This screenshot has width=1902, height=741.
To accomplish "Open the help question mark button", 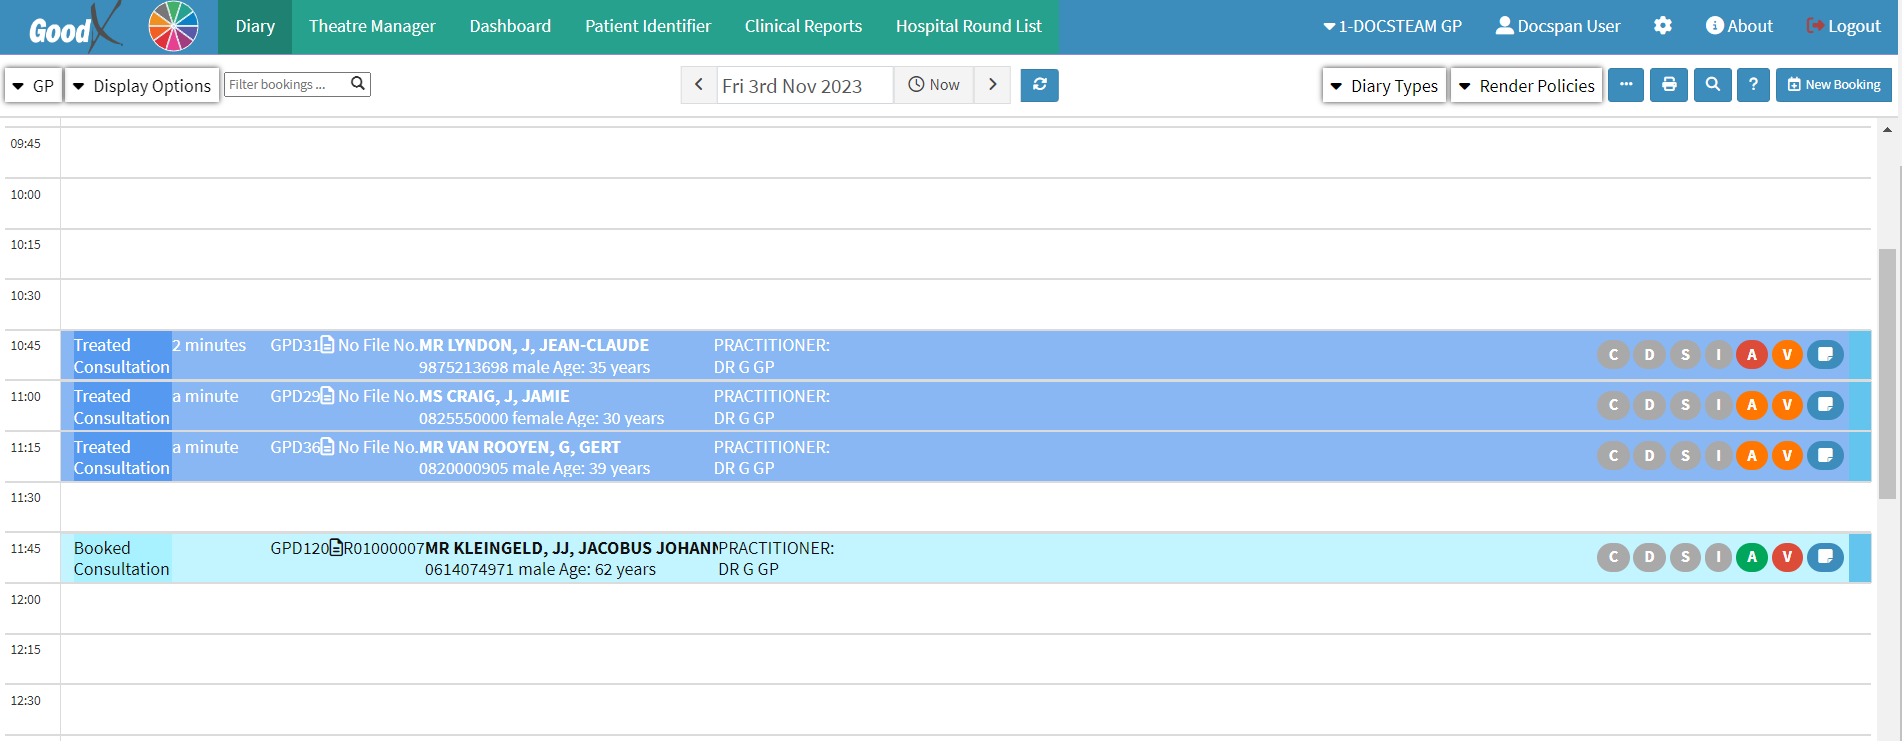I will point(1753,85).
